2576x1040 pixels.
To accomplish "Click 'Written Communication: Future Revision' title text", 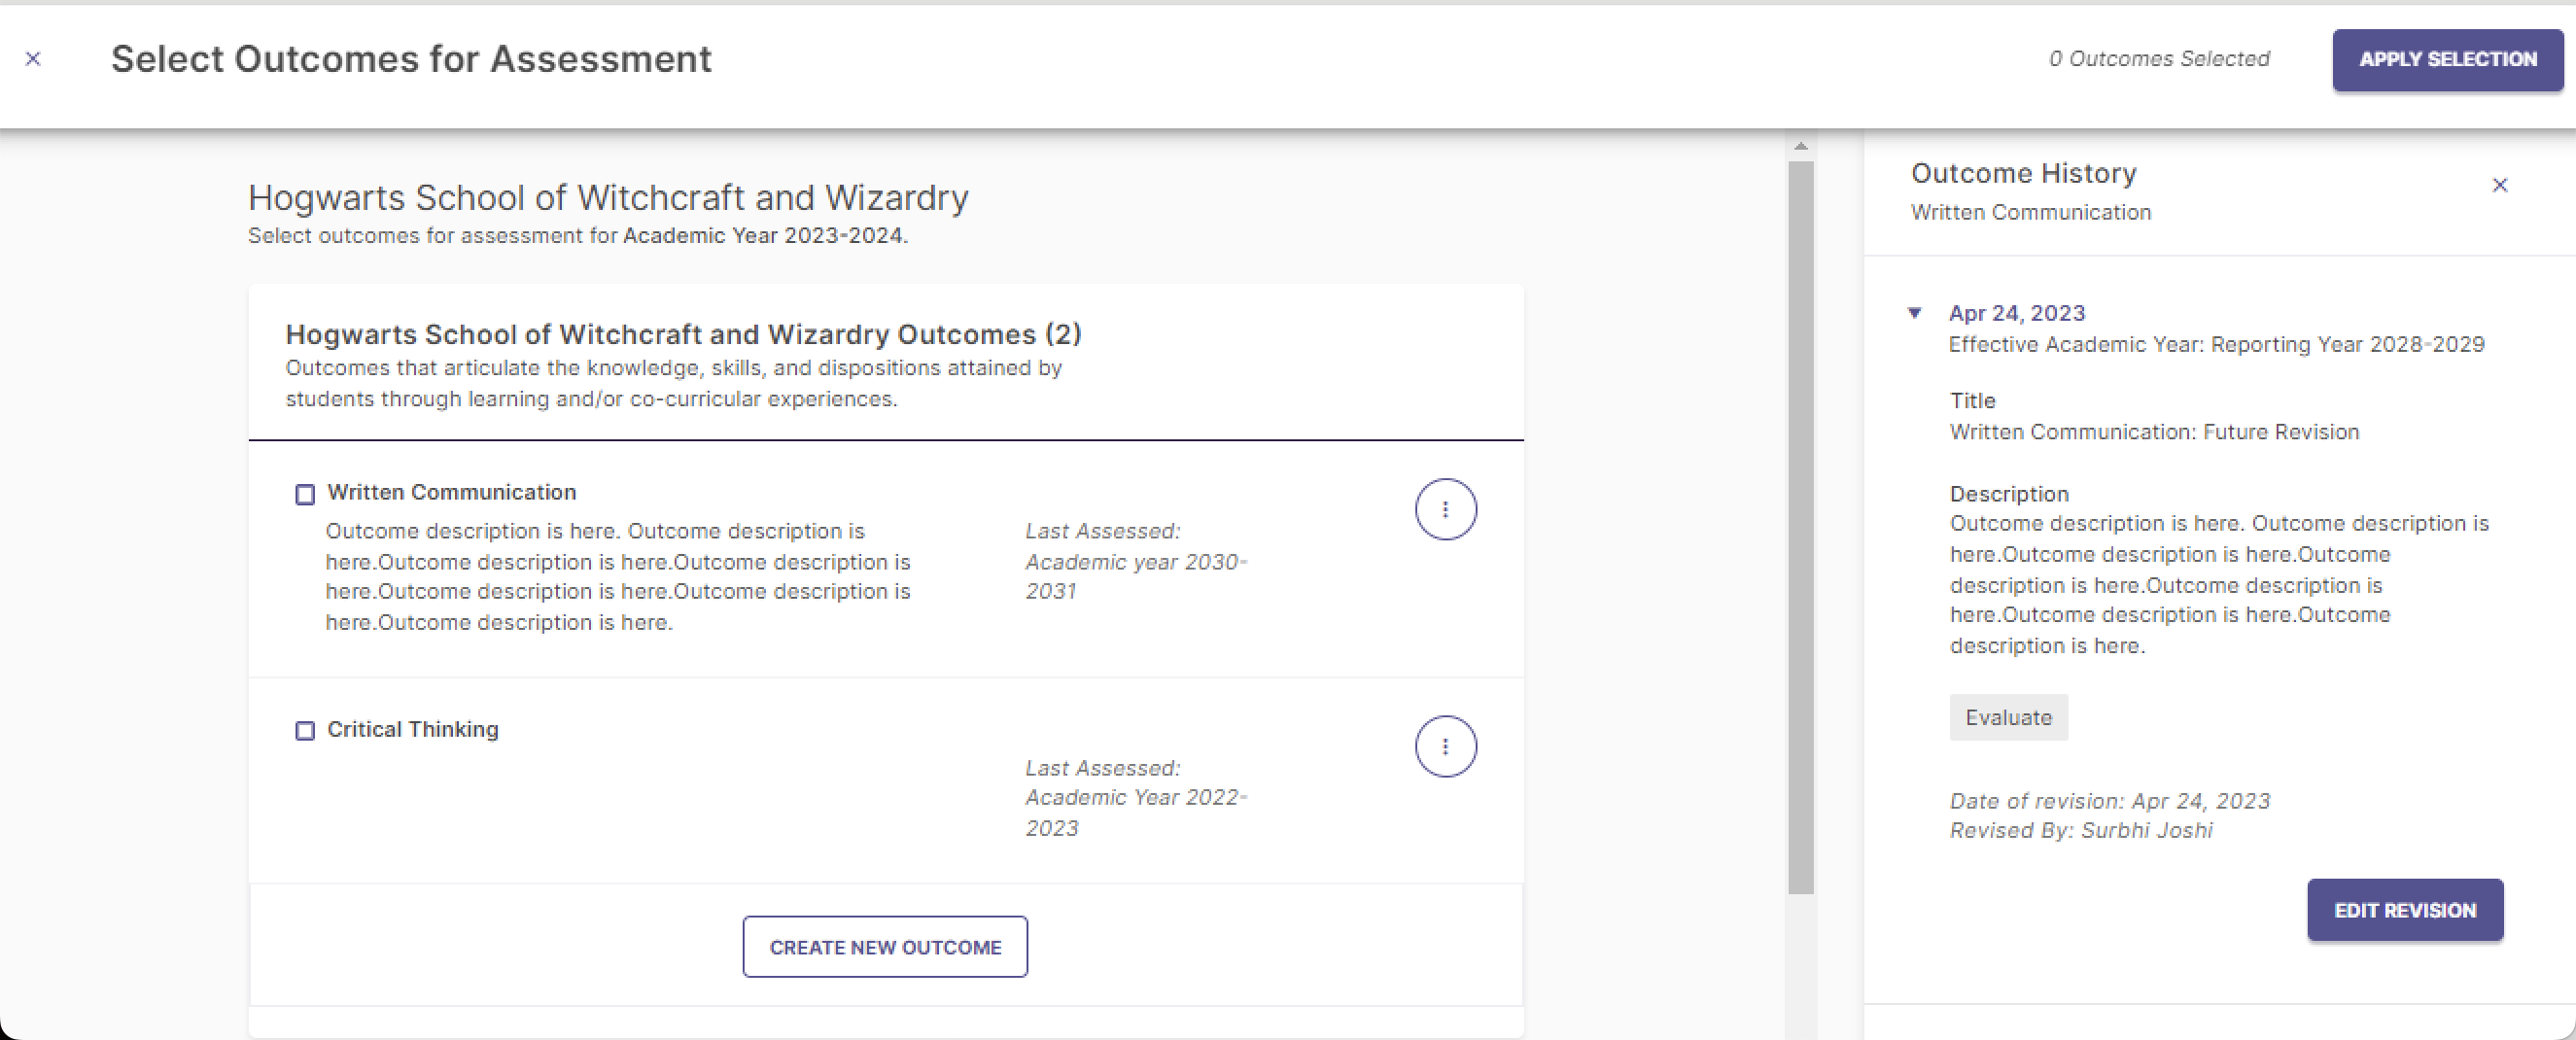I will [x=2154, y=432].
